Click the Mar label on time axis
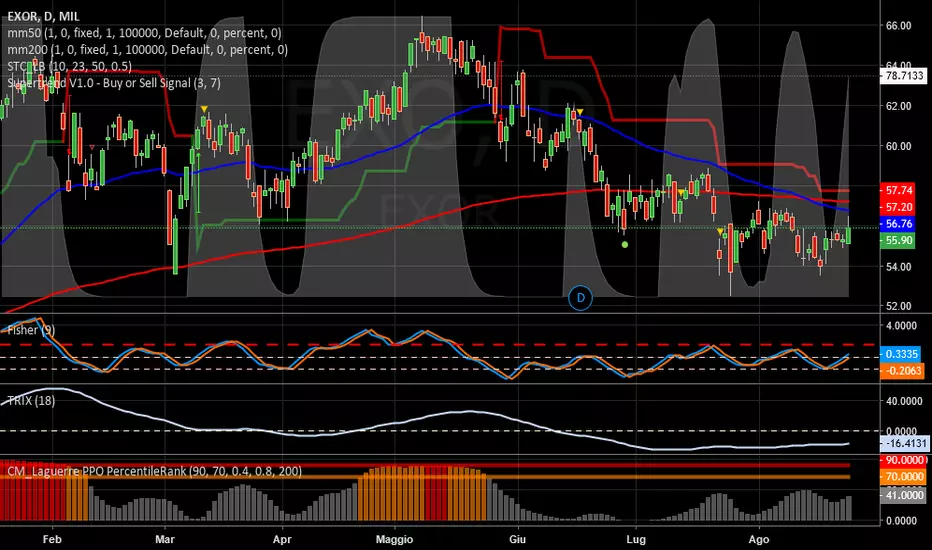Viewport: 932px width, 550px height. pos(165,539)
